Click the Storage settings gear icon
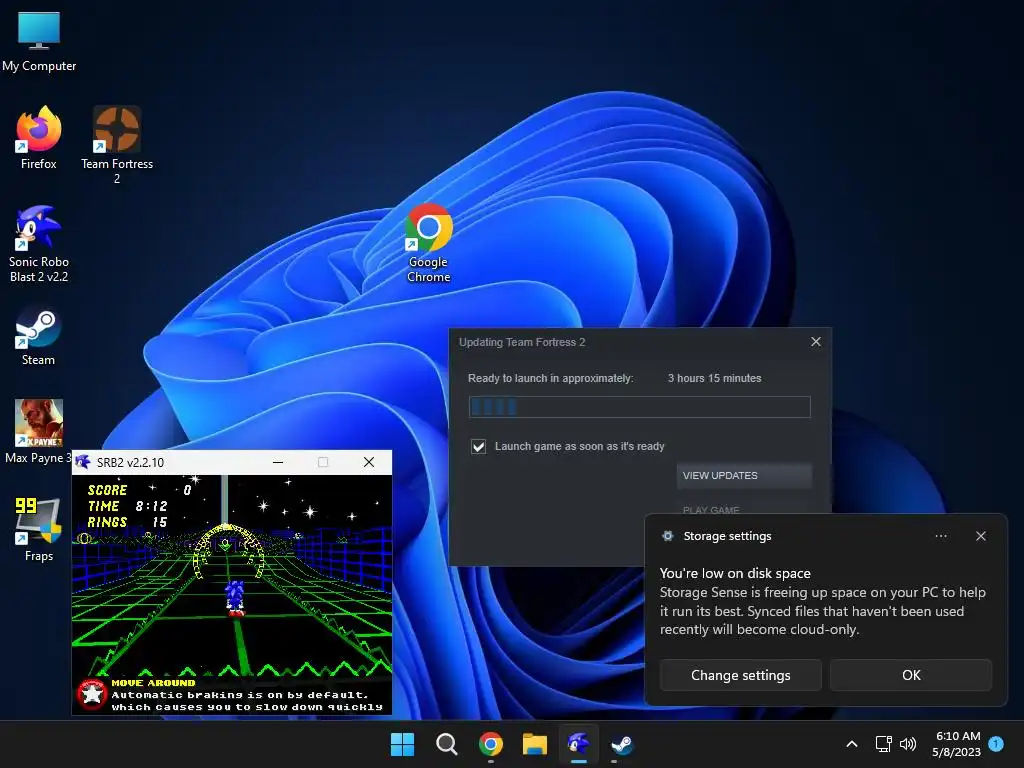 coord(667,536)
